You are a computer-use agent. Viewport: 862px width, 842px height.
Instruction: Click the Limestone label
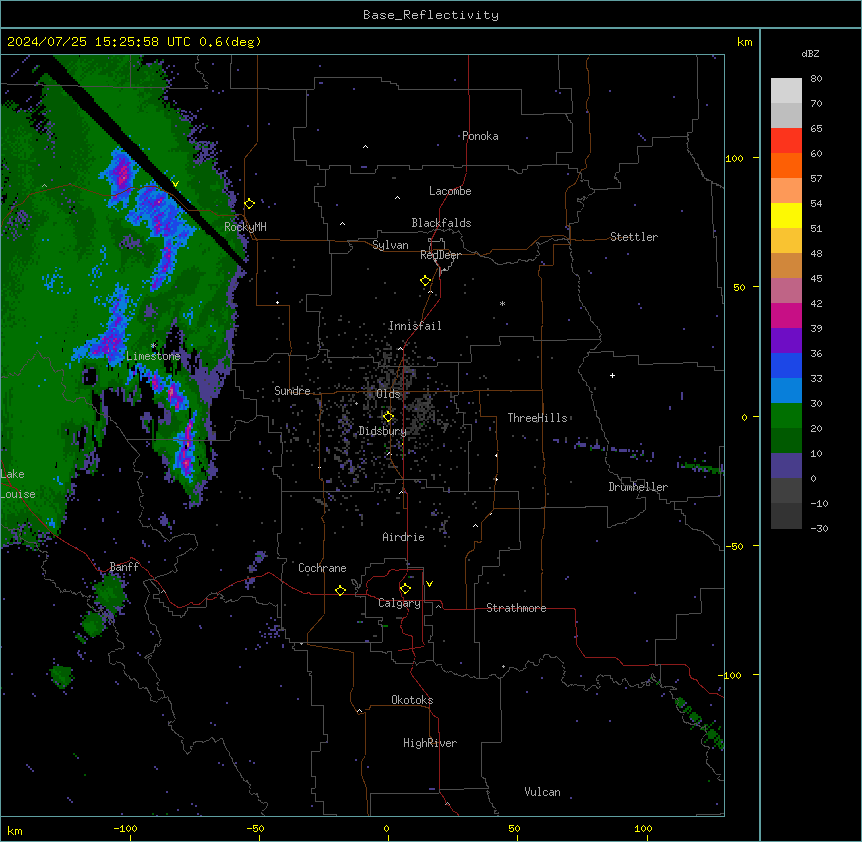click(153, 356)
